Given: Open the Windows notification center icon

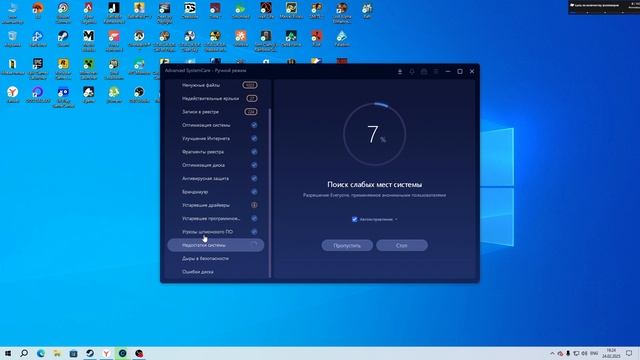Looking at the screenshot, I should pyautogui.click(x=629, y=353).
